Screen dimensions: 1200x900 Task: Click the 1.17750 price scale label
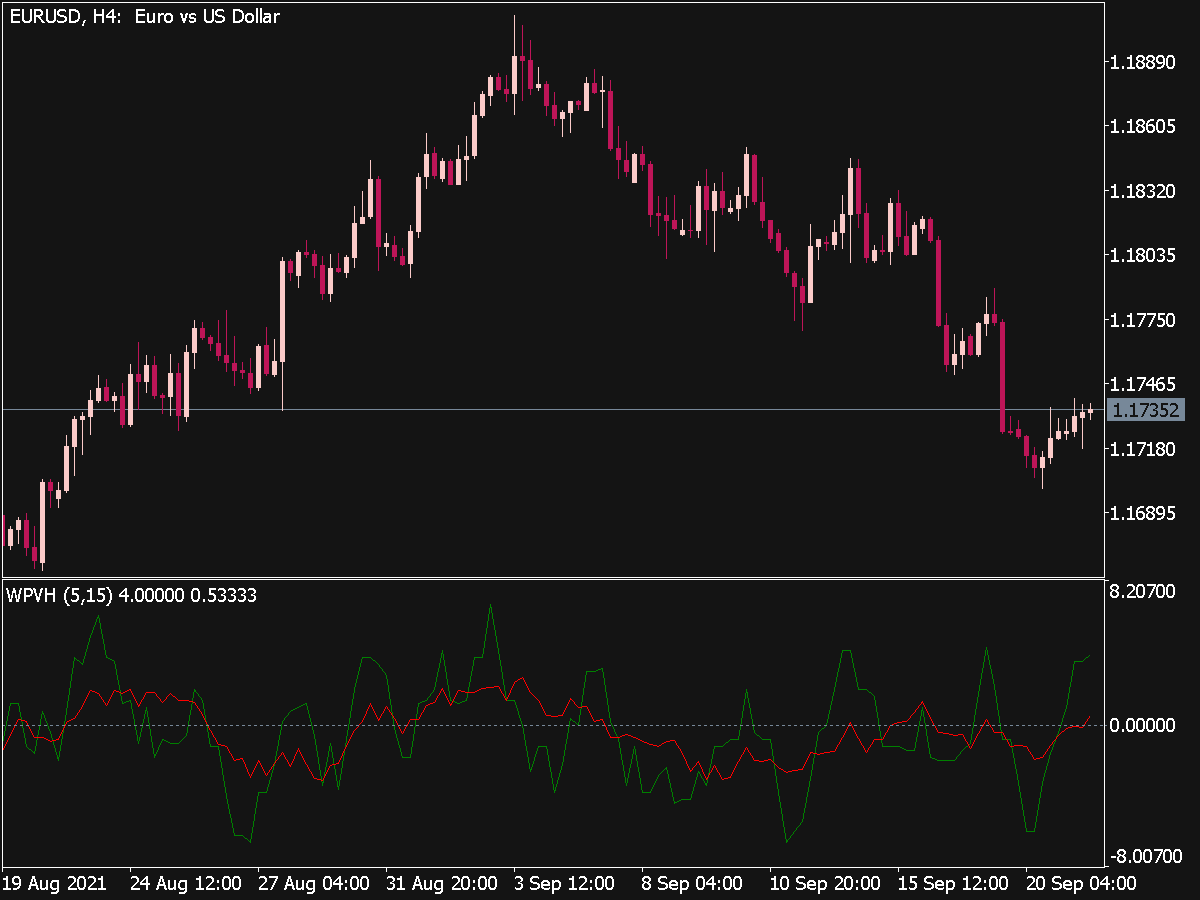coord(1145,322)
